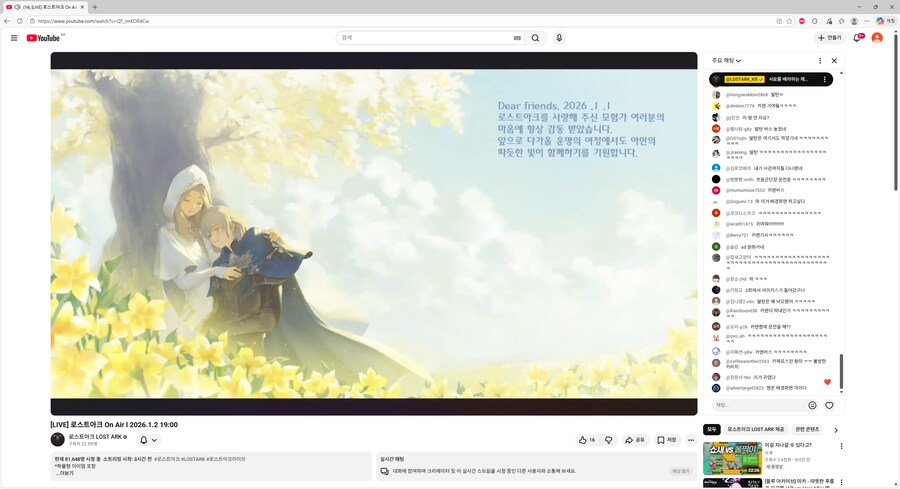Image resolution: width=900 pixels, height=489 pixels.
Task: Click the browser address bar URL
Action: pos(94,21)
